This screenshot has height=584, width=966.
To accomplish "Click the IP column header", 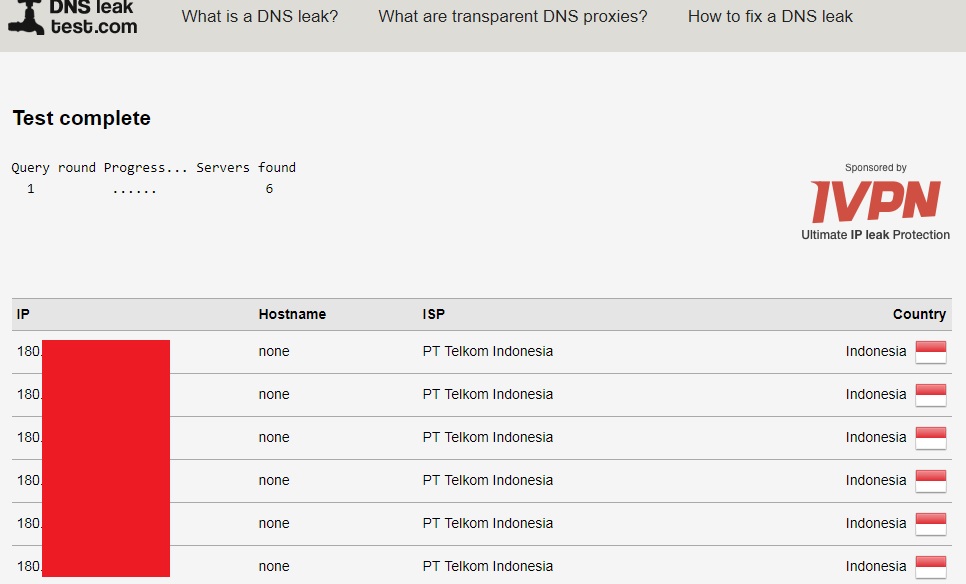I will (x=23, y=314).
